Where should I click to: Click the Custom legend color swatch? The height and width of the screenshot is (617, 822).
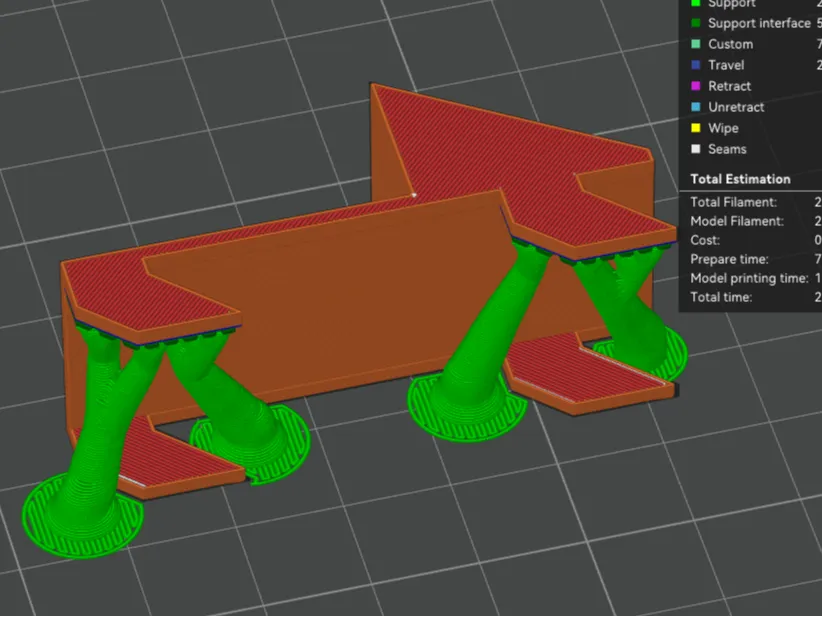[x=696, y=44]
